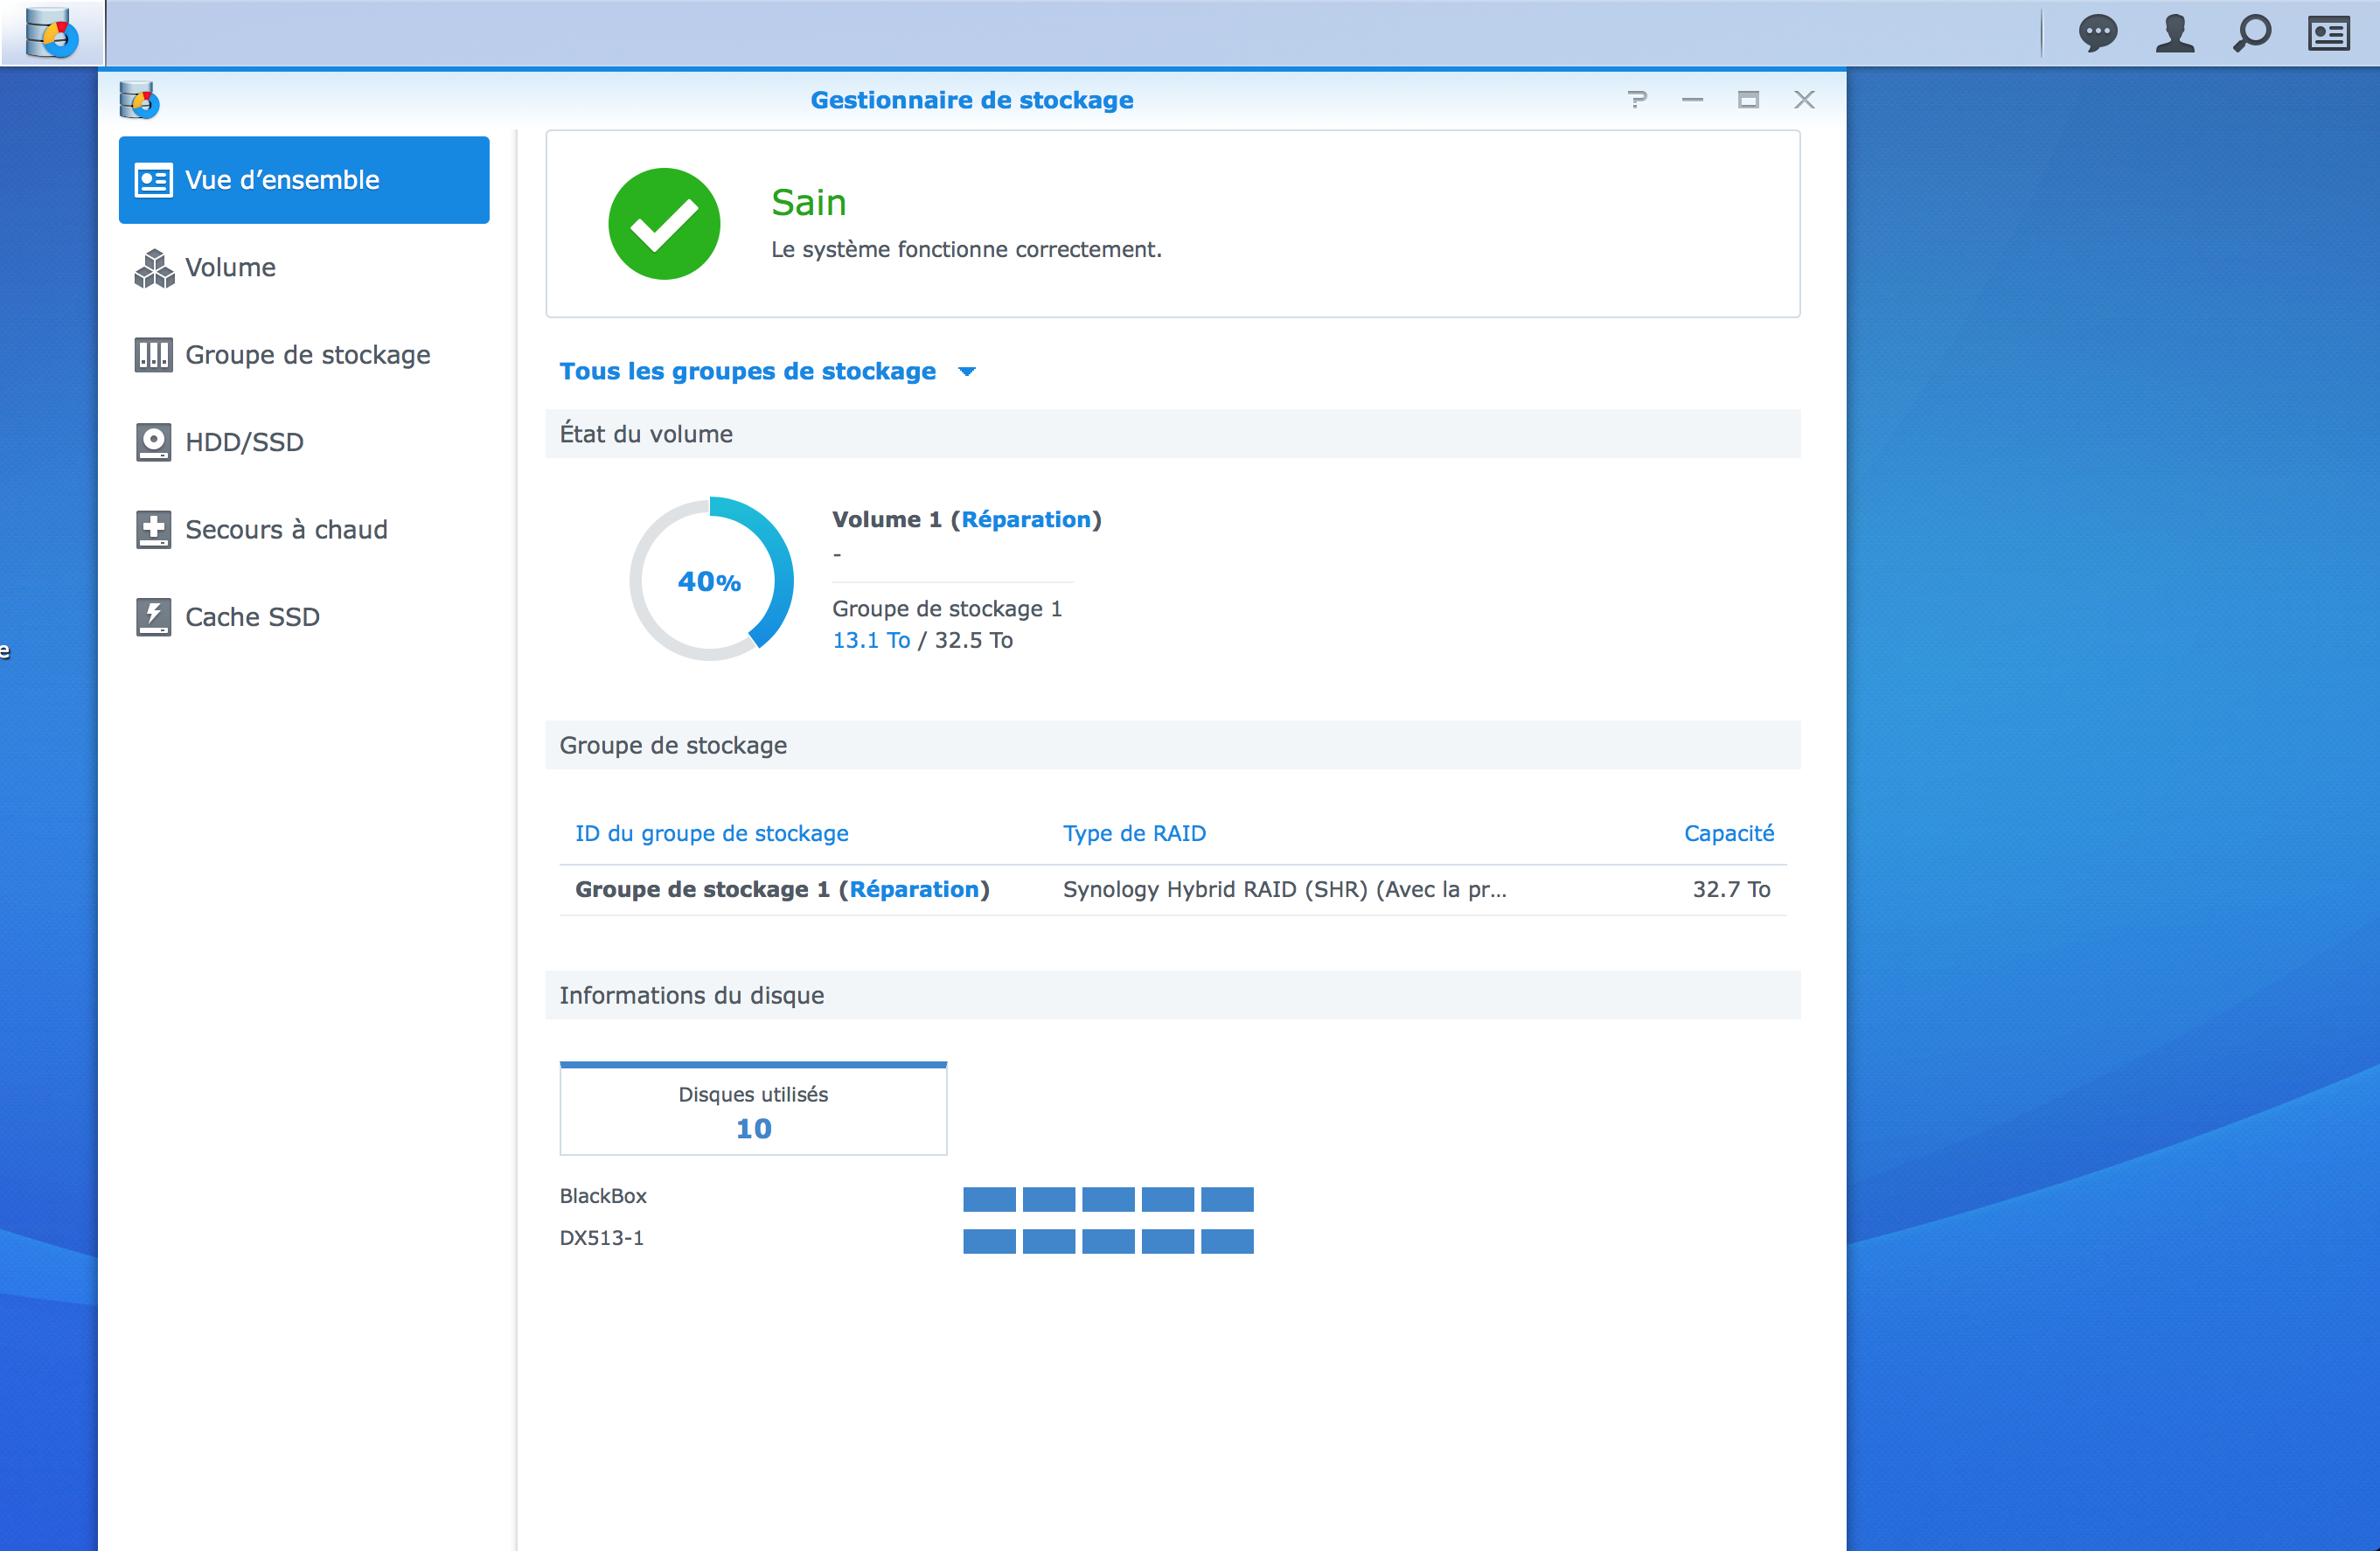Click the first BlackBox disk block
This screenshot has height=1551, width=2380.
[989, 1198]
